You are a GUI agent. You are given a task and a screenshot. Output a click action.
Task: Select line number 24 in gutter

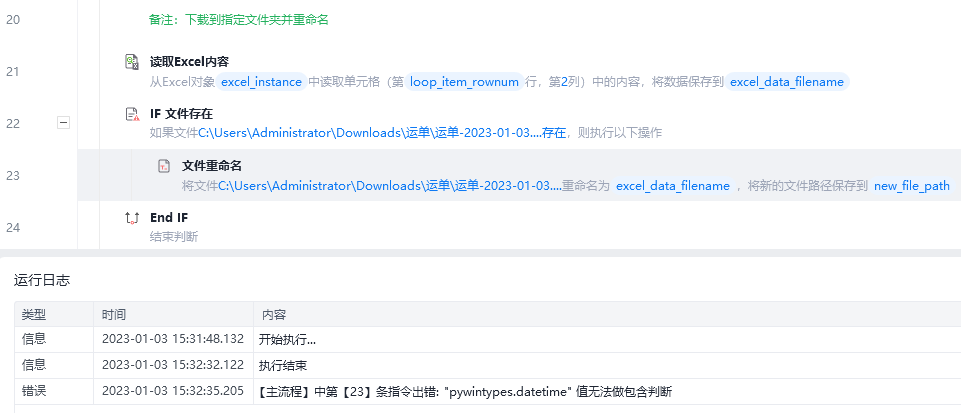coord(13,228)
